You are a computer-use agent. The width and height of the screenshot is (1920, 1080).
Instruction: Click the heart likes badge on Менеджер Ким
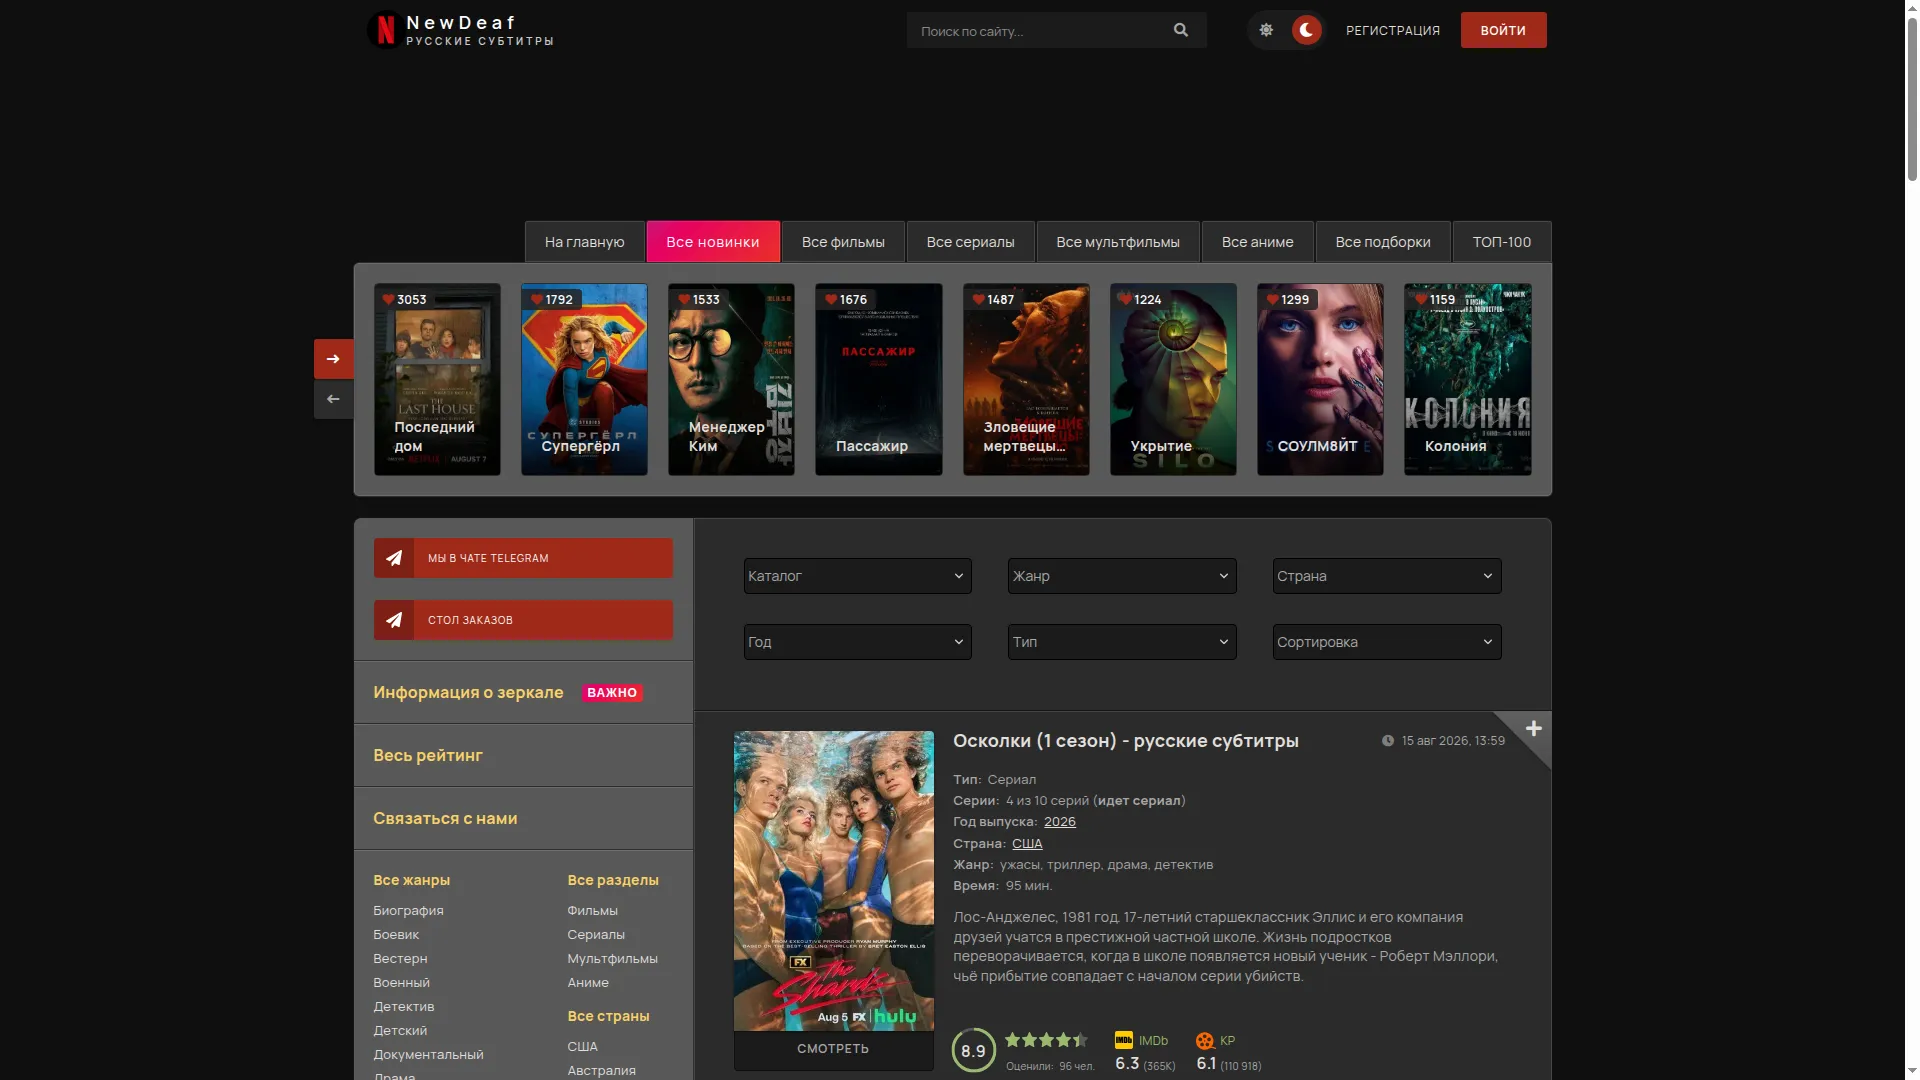(x=699, y=299)
